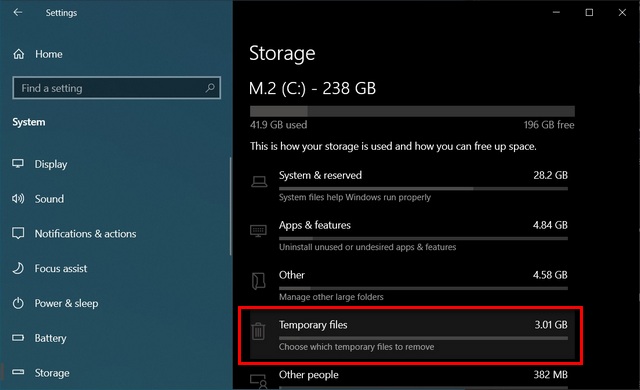640x390 pixels.
Task: Click the sidebar vertical scrollbar
Action: (x=231, y=206)
